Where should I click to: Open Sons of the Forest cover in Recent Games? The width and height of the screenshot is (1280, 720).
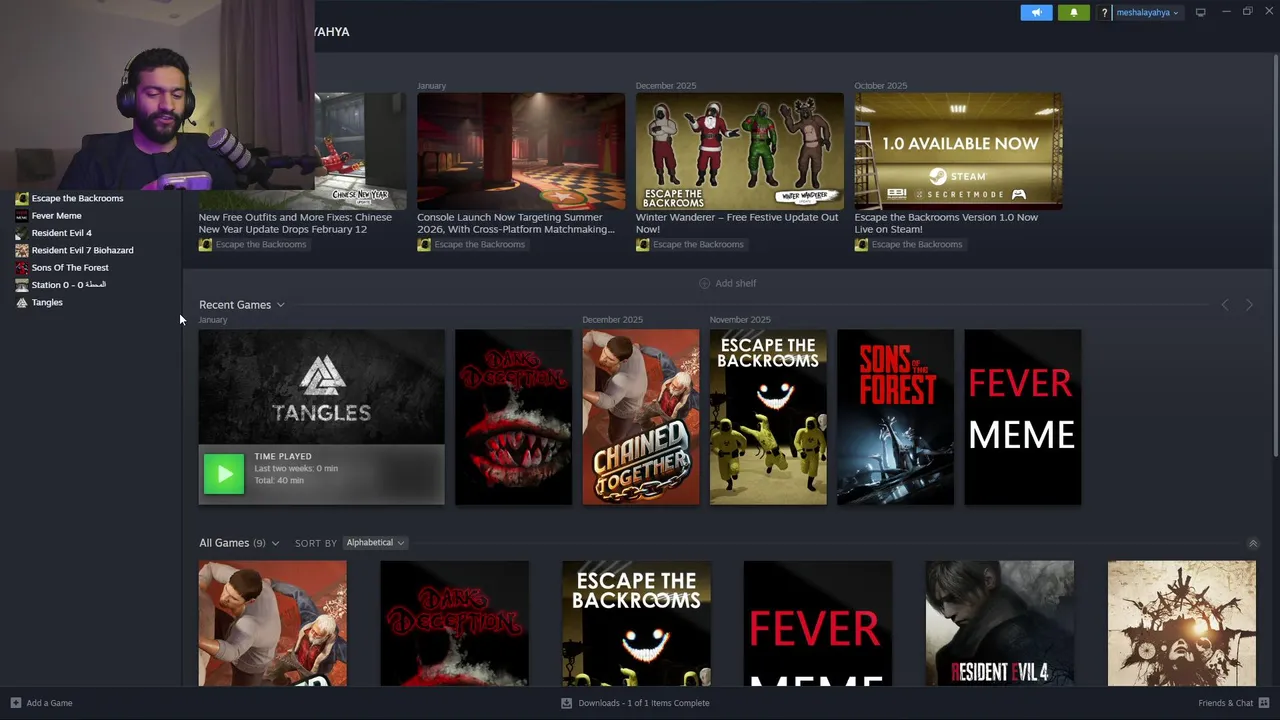tap(895, 417)
